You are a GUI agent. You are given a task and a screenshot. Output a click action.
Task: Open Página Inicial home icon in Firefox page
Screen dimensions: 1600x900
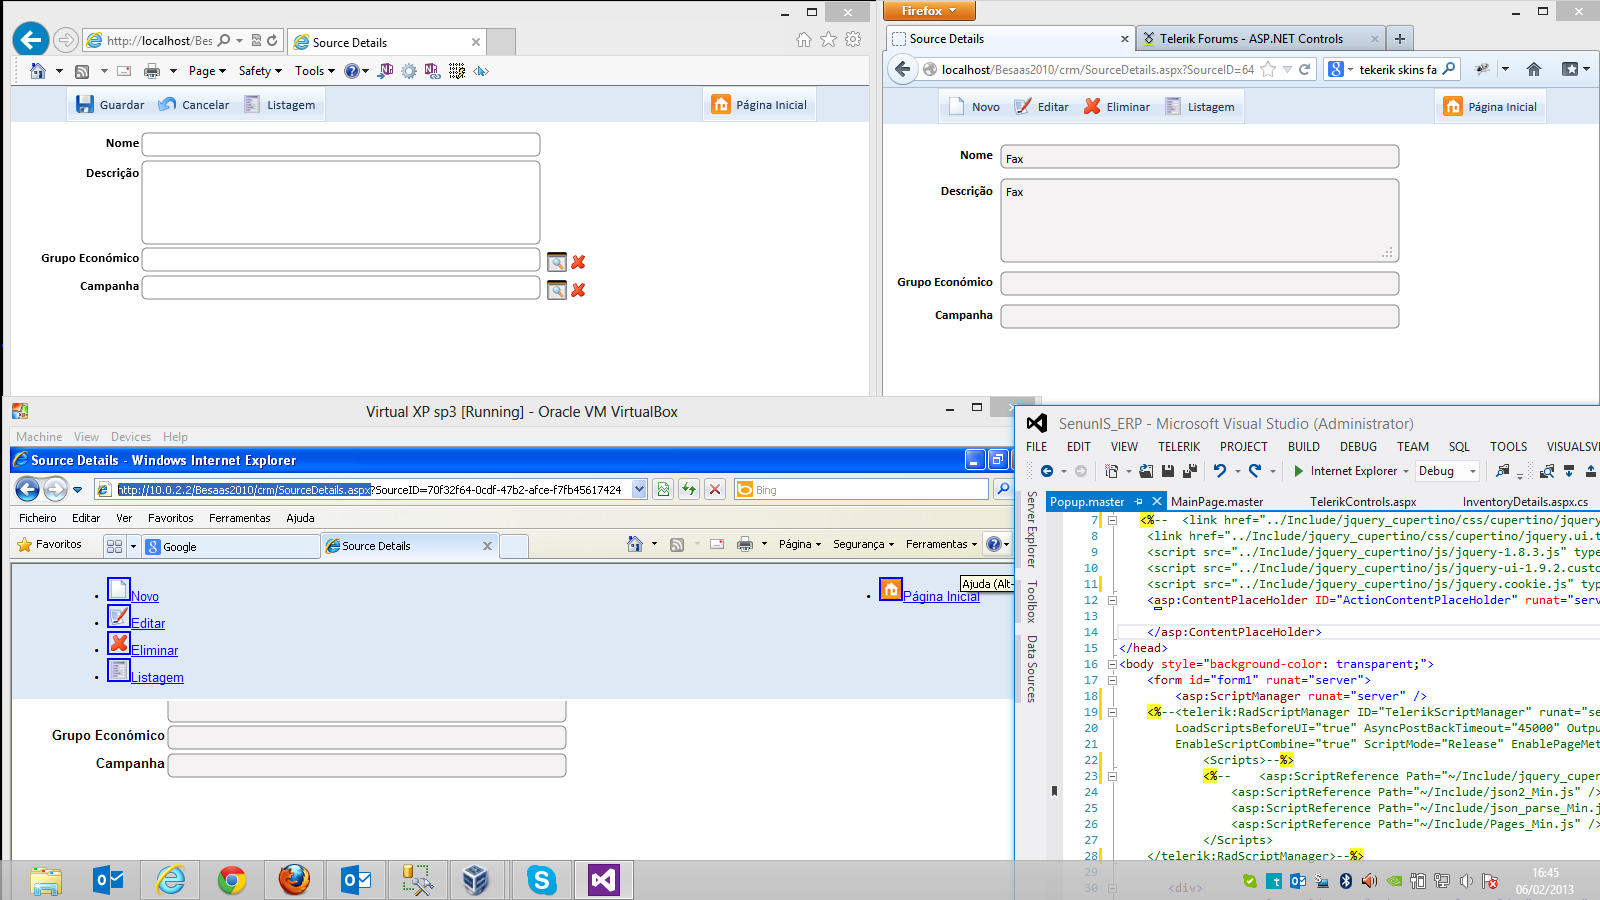click(1453, 107)
